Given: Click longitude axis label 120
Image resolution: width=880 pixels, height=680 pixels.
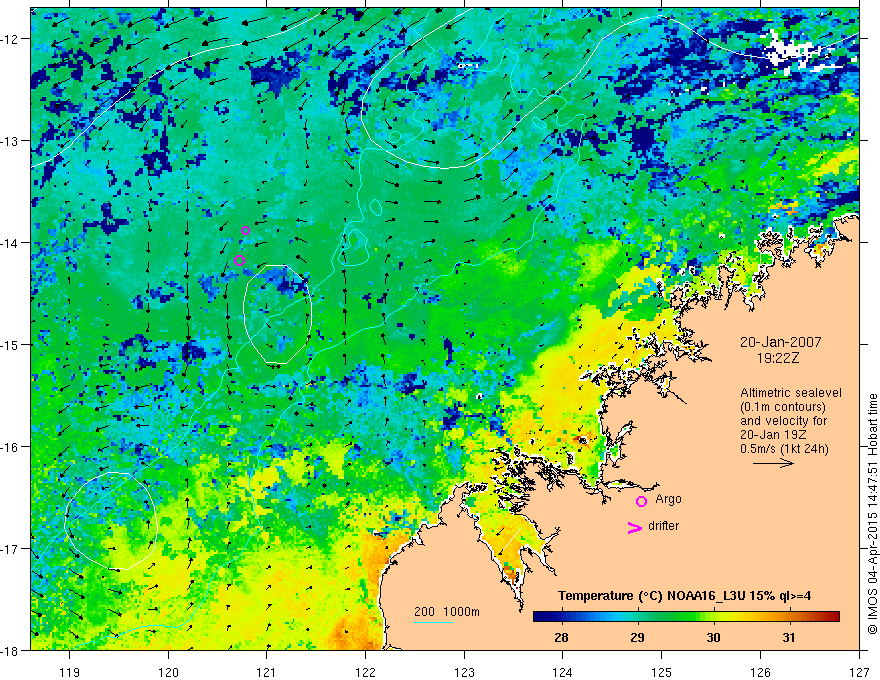Looking at the screenshot, I should [168, 672].
